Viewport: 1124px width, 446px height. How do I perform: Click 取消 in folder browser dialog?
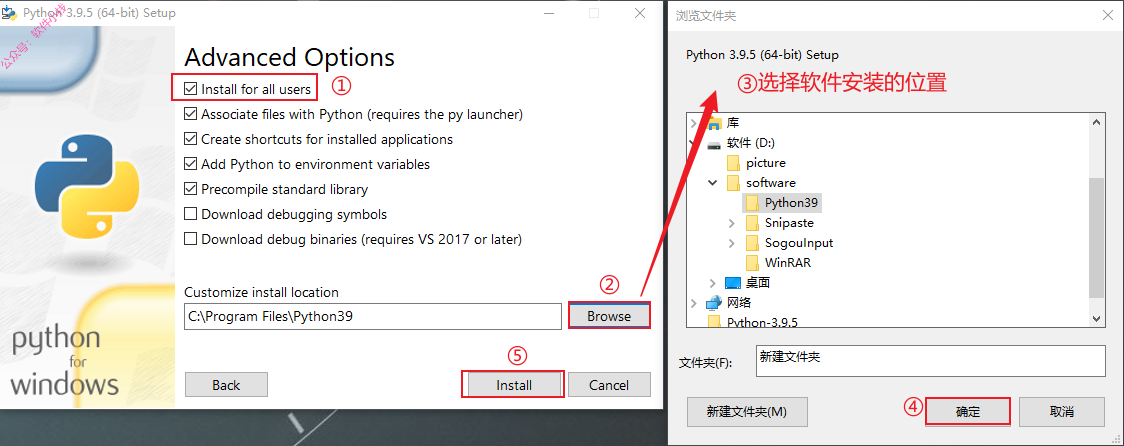point(1062,412)
